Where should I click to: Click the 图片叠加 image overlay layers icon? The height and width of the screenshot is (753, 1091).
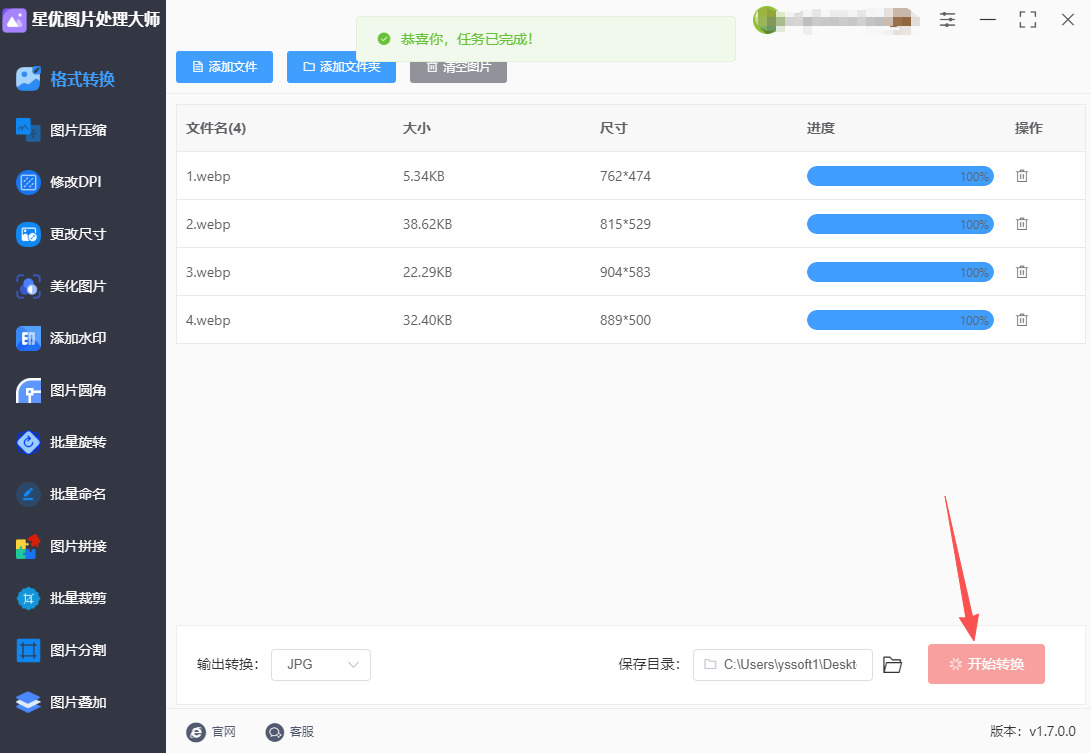tap(29, 702)
